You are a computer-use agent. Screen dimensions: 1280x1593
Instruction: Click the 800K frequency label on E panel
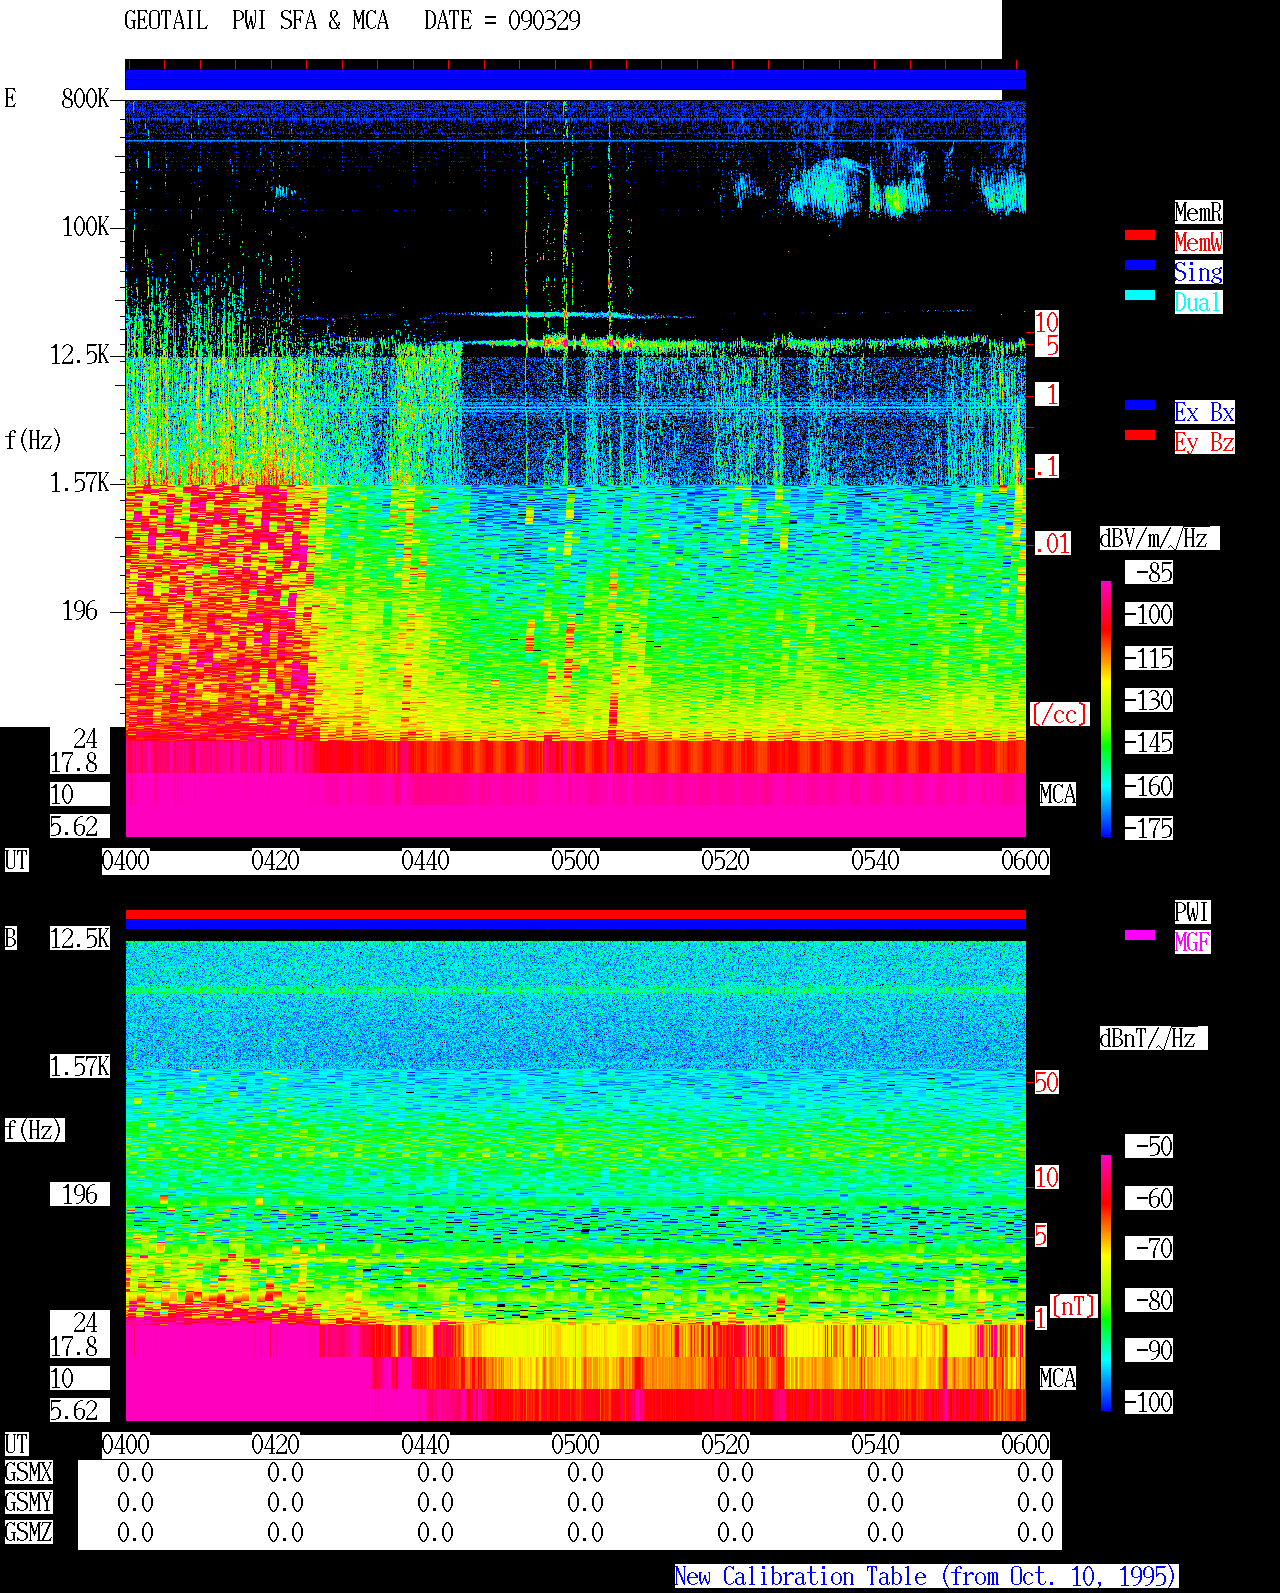click(x=85, y=99)
